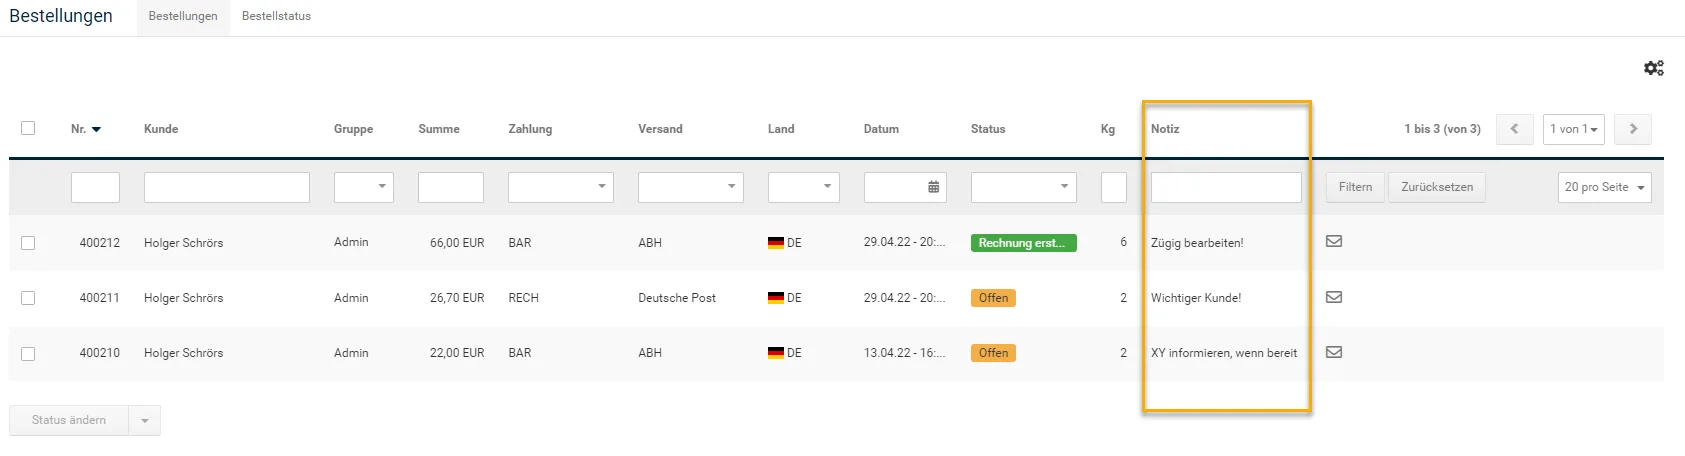Toggle sort arrow beside Nr. column
Screen dimensions: 1685x456
coord(96,129)
